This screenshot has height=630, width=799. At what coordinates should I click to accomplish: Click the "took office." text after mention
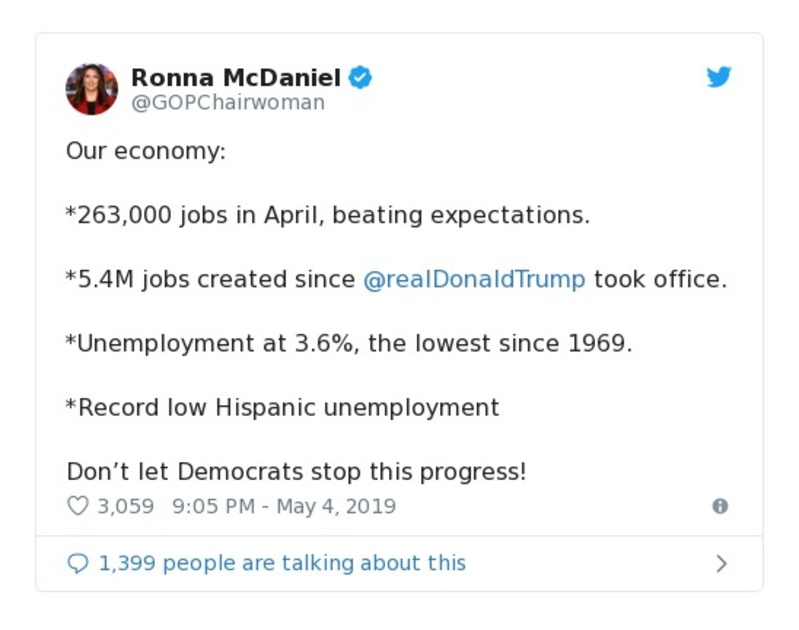tap(660, 279)
